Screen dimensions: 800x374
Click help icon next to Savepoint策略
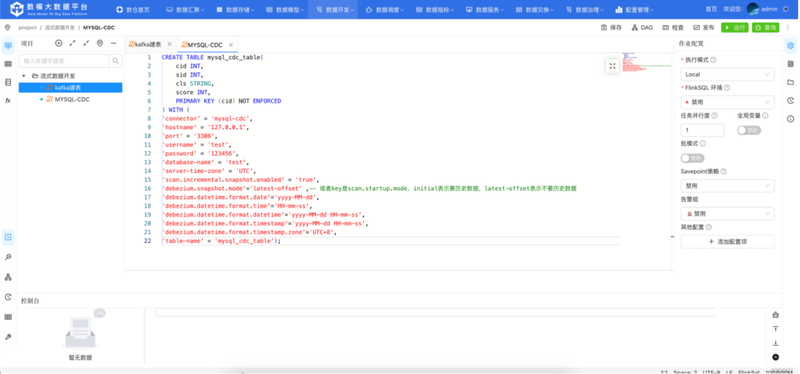pos(723,171)
